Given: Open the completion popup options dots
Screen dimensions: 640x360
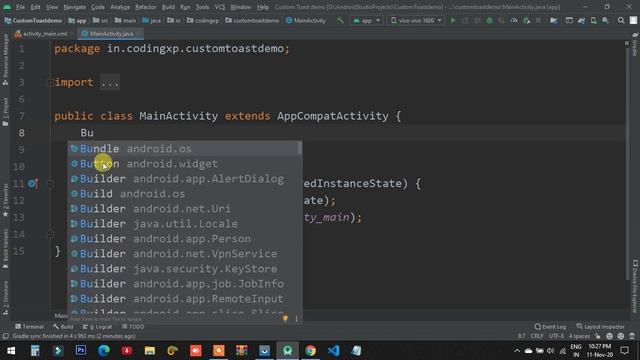Looking at the screenshot, I should click(x=296, y=319).
